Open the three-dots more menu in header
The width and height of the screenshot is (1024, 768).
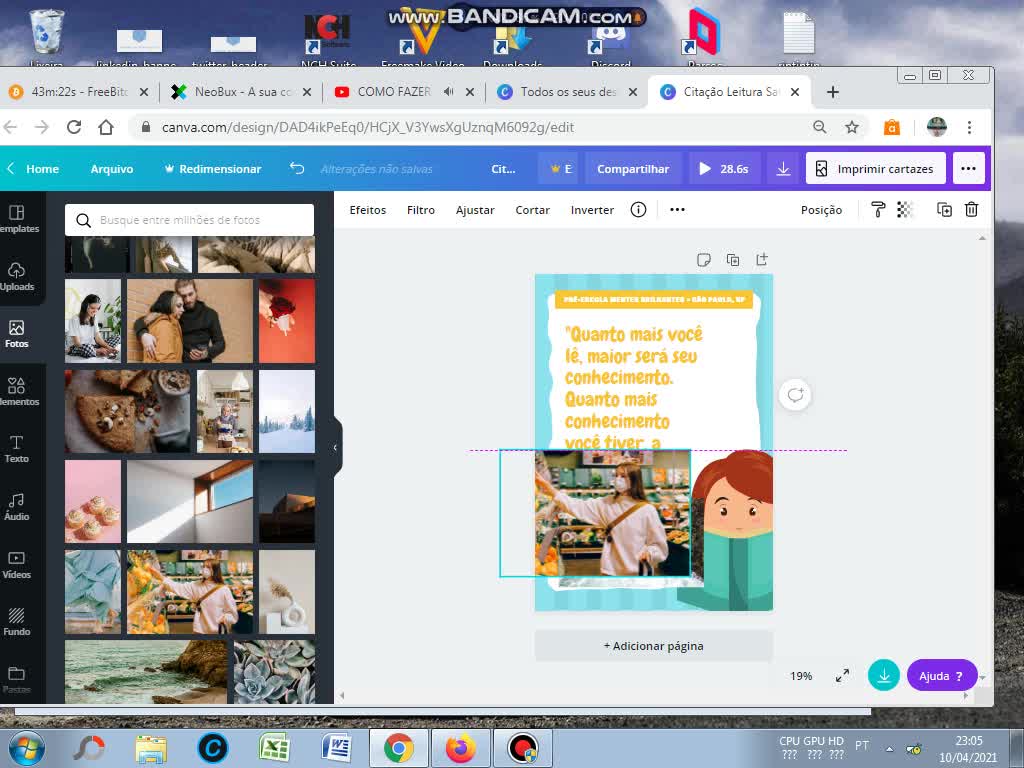tap(968, 169)
